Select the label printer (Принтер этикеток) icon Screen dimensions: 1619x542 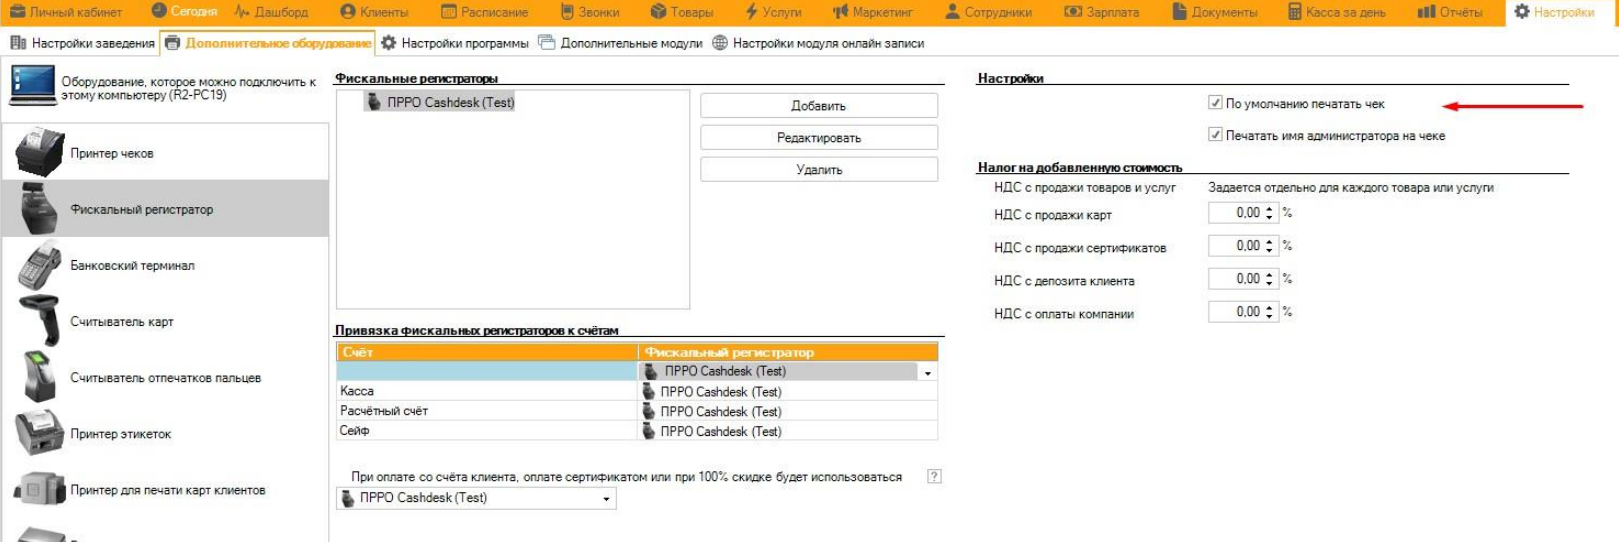point(40,434)
